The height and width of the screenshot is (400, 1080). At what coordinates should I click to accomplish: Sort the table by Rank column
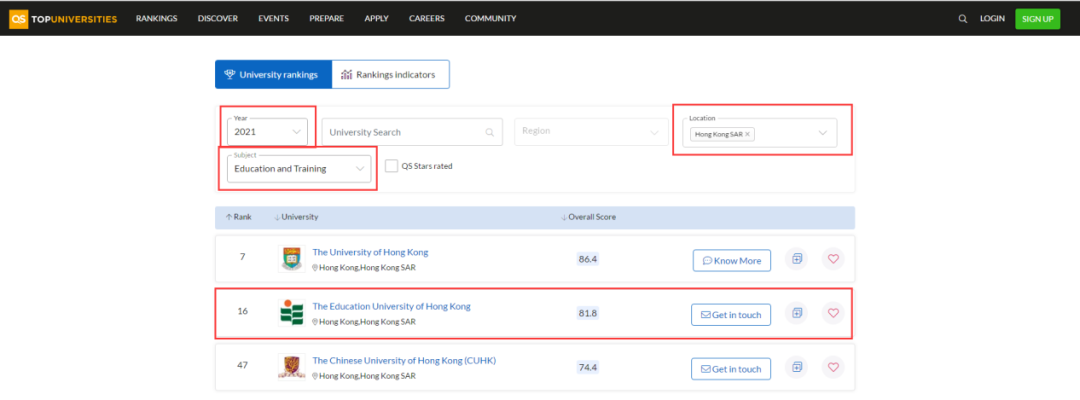pos(238,217)
